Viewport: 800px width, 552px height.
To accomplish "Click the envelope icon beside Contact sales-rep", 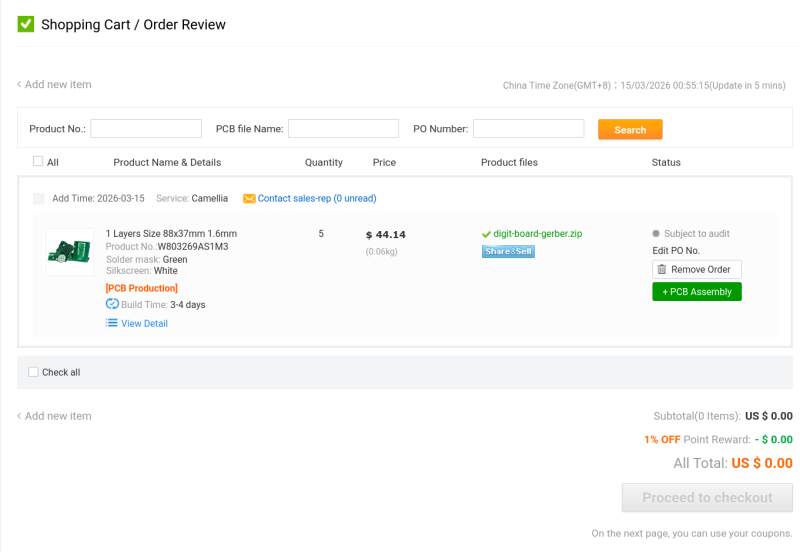I will [249, 198].
